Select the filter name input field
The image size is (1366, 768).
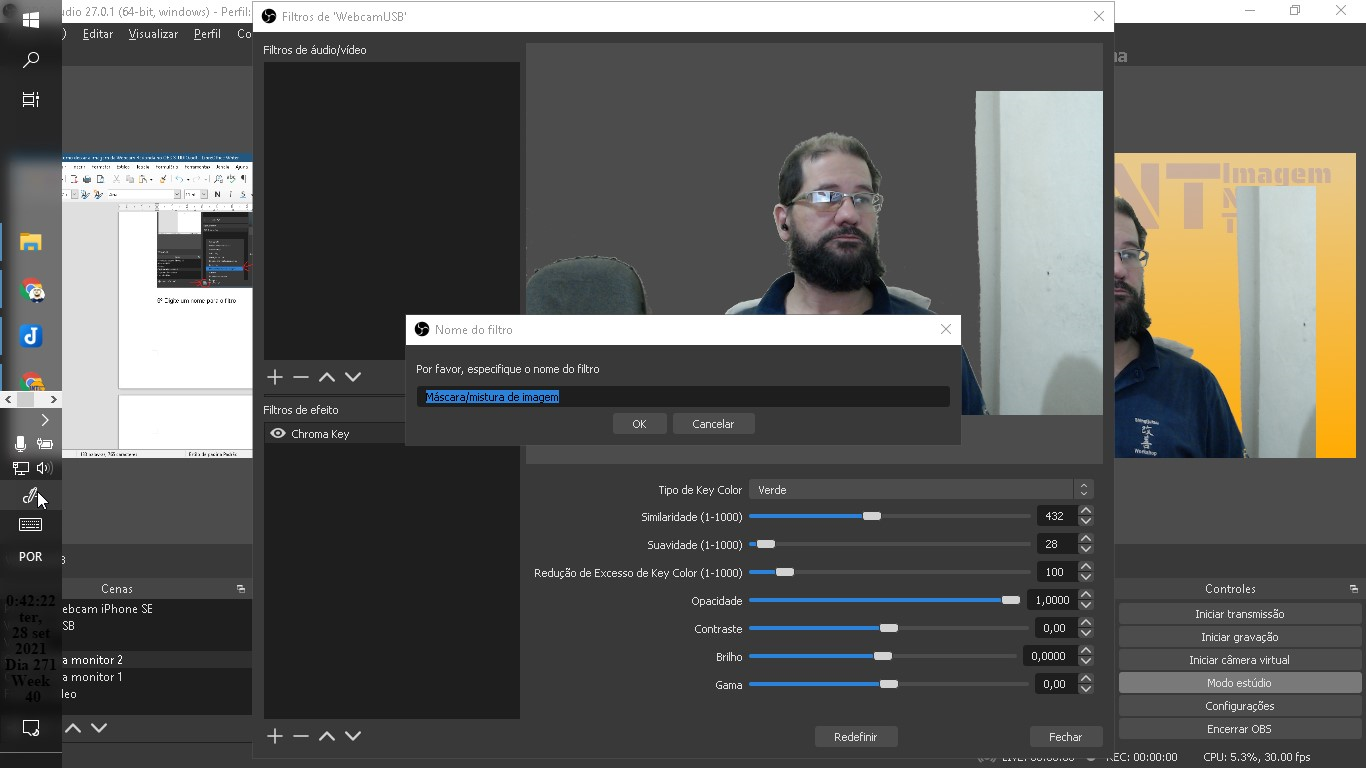[683, 396]
